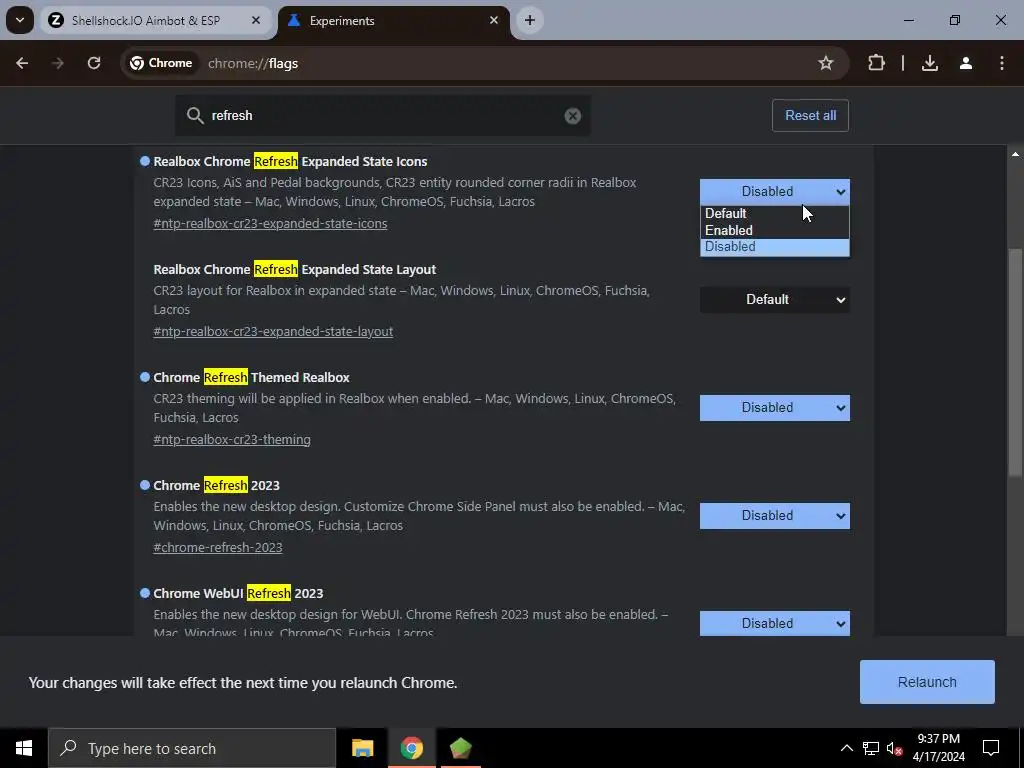Close the Experiments tab
The image size is (1024, 768).
click(494, 20)
